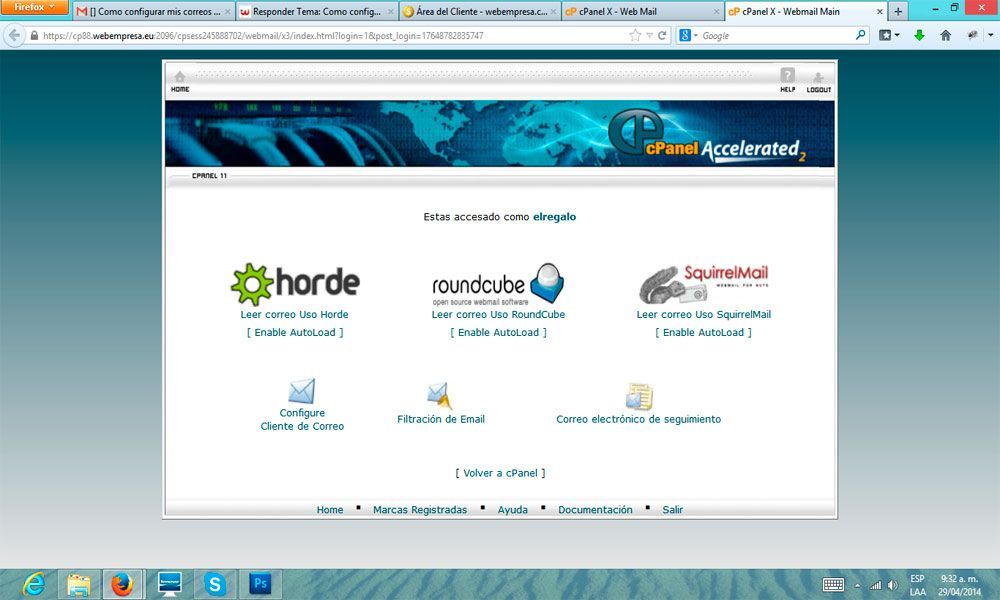Click the 'elregalo' username link
The width and height of the screenshot is (1000, 600).
(554, 217)
